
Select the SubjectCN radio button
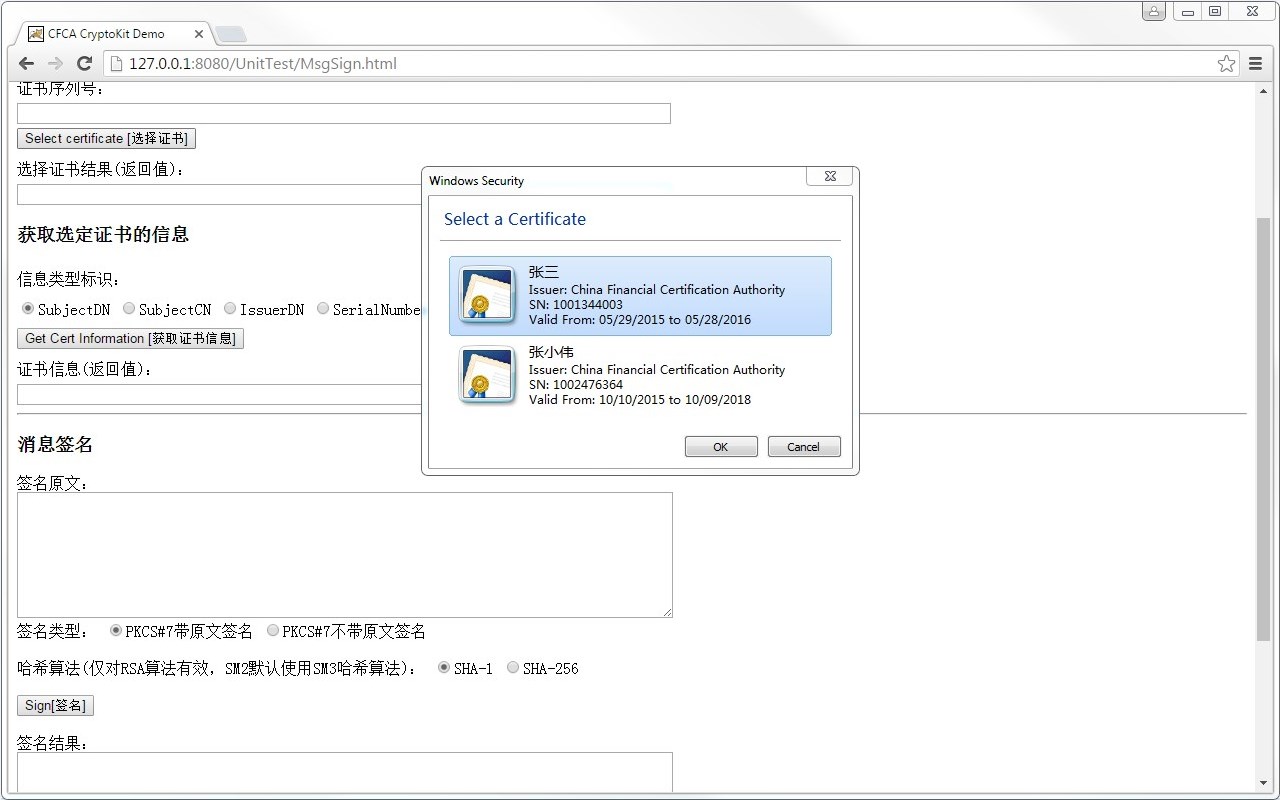(x=128, y=308)
